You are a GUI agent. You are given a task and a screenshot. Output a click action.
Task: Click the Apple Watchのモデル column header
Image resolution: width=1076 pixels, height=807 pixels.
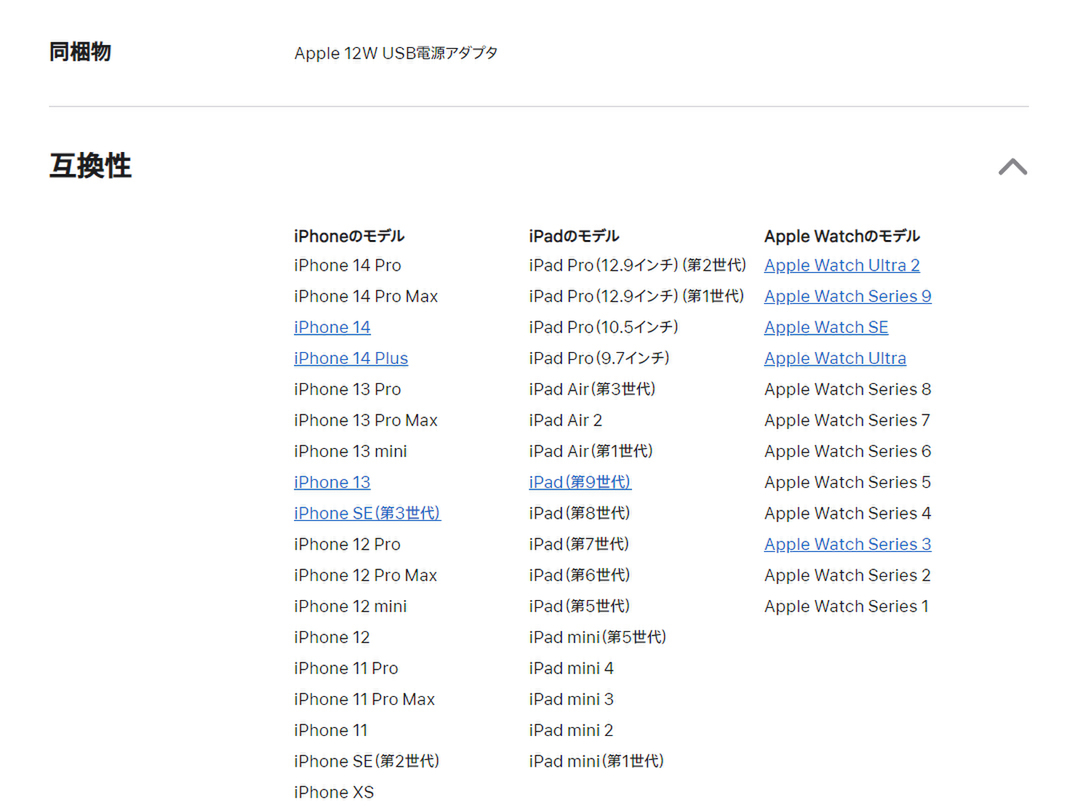click(x=842, y=236)
